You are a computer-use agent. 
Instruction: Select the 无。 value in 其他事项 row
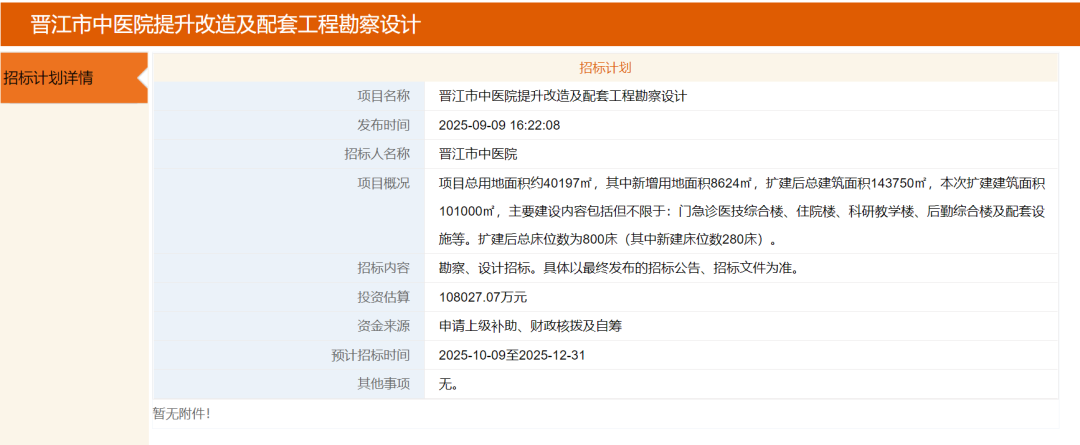pyautogui.click(x=448, y=384)
